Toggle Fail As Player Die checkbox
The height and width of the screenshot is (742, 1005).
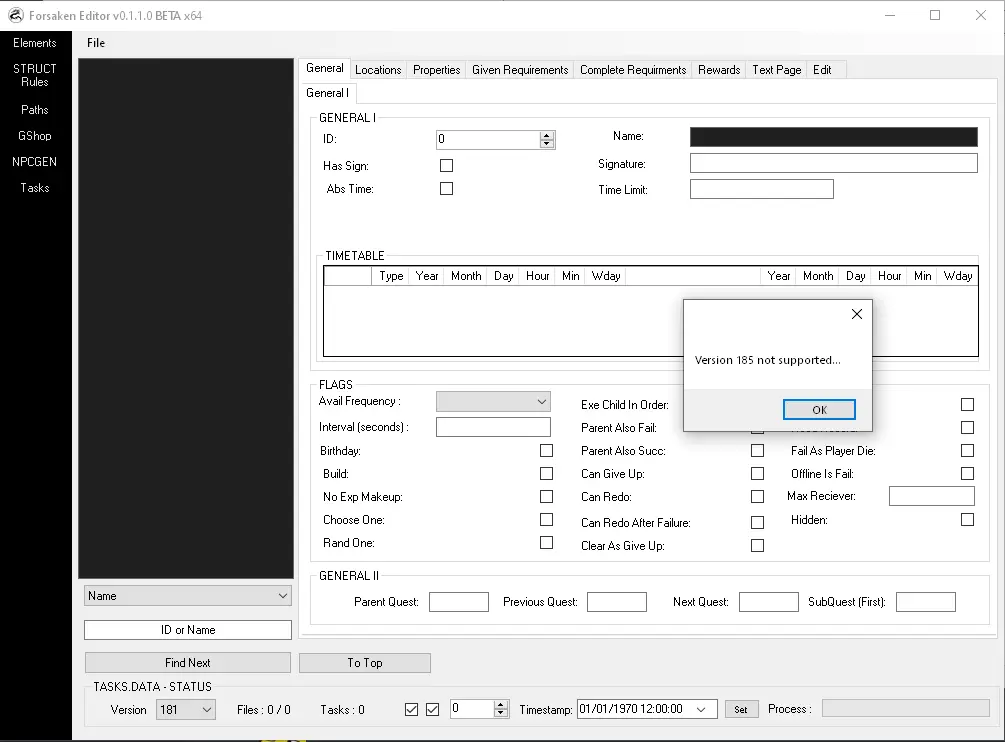pyautogui.click(x=967, y=450)
